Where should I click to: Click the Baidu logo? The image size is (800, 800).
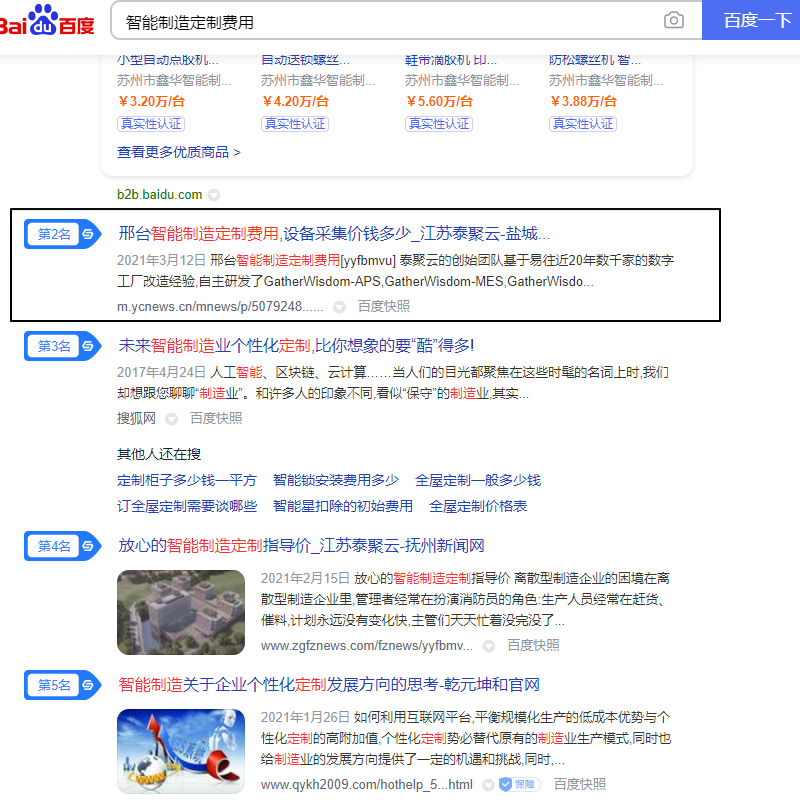tap(47, 20)
